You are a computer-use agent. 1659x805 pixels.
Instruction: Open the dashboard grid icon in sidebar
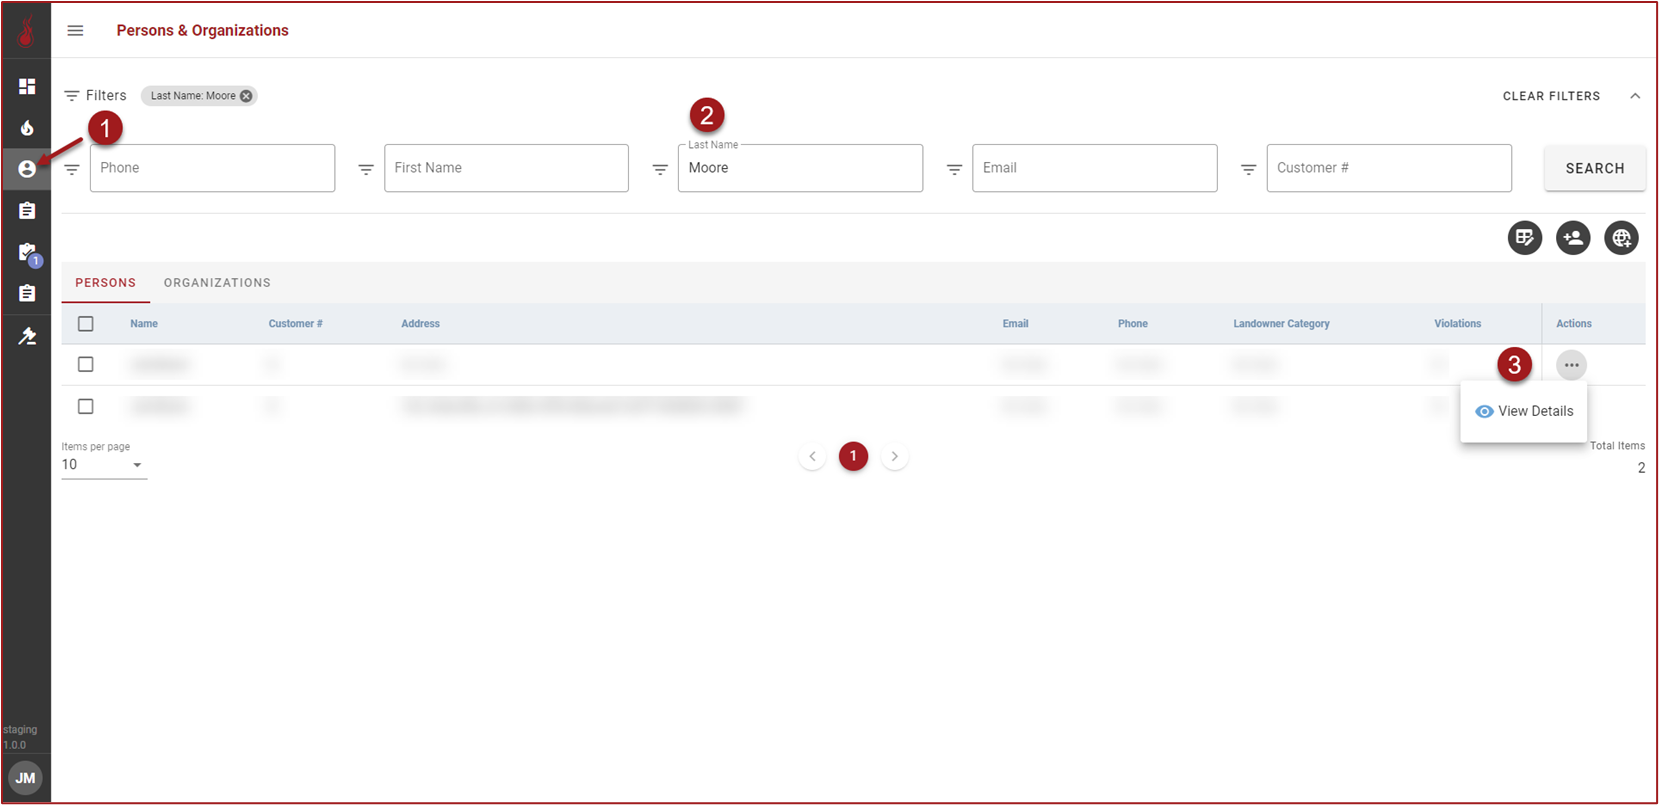[x=27, y=87]
